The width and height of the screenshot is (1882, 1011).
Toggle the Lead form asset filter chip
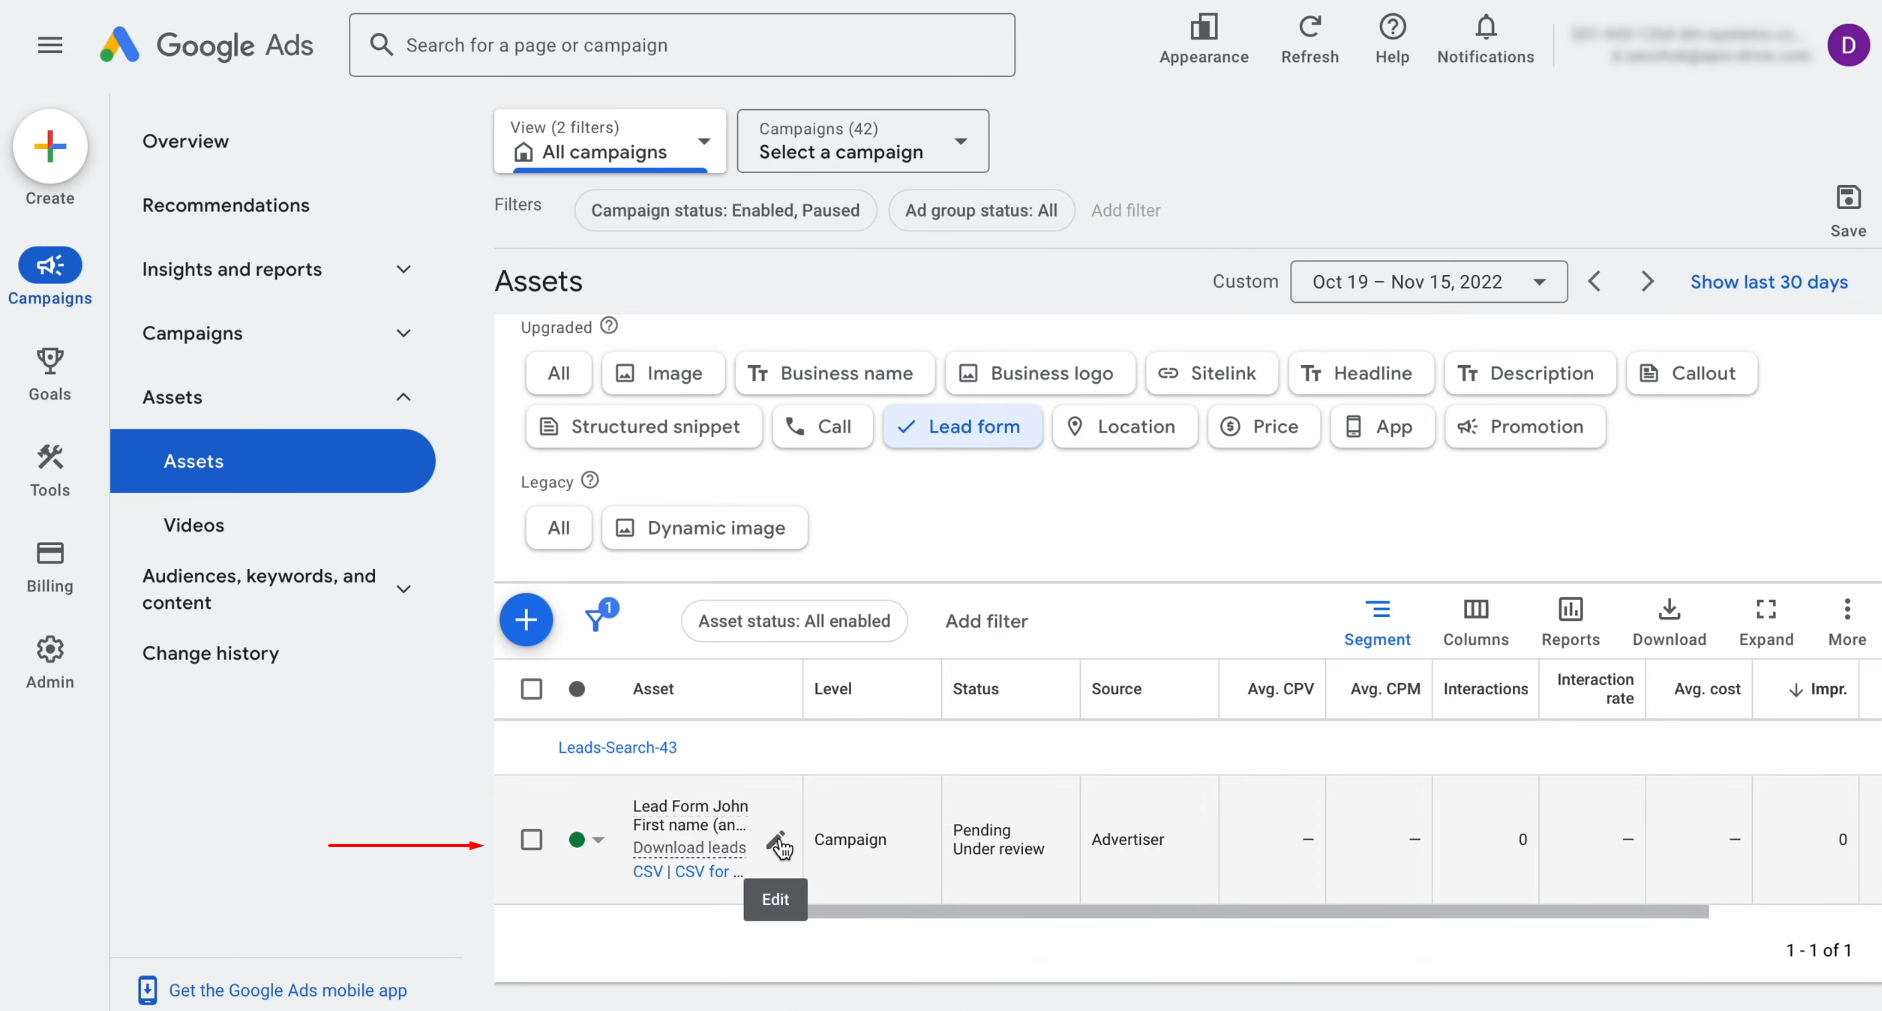click(x=962, y=426)
